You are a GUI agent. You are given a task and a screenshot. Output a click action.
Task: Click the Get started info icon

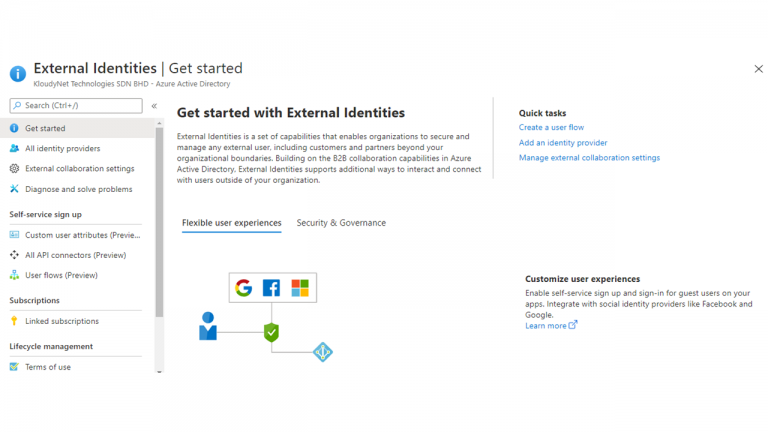click(x=14, y=128)
